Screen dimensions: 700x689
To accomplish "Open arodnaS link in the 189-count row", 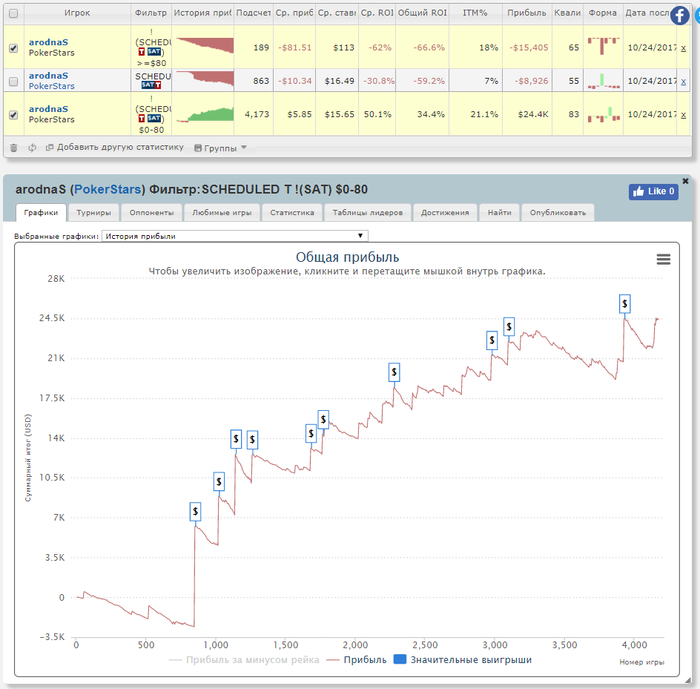I will 48,42.
